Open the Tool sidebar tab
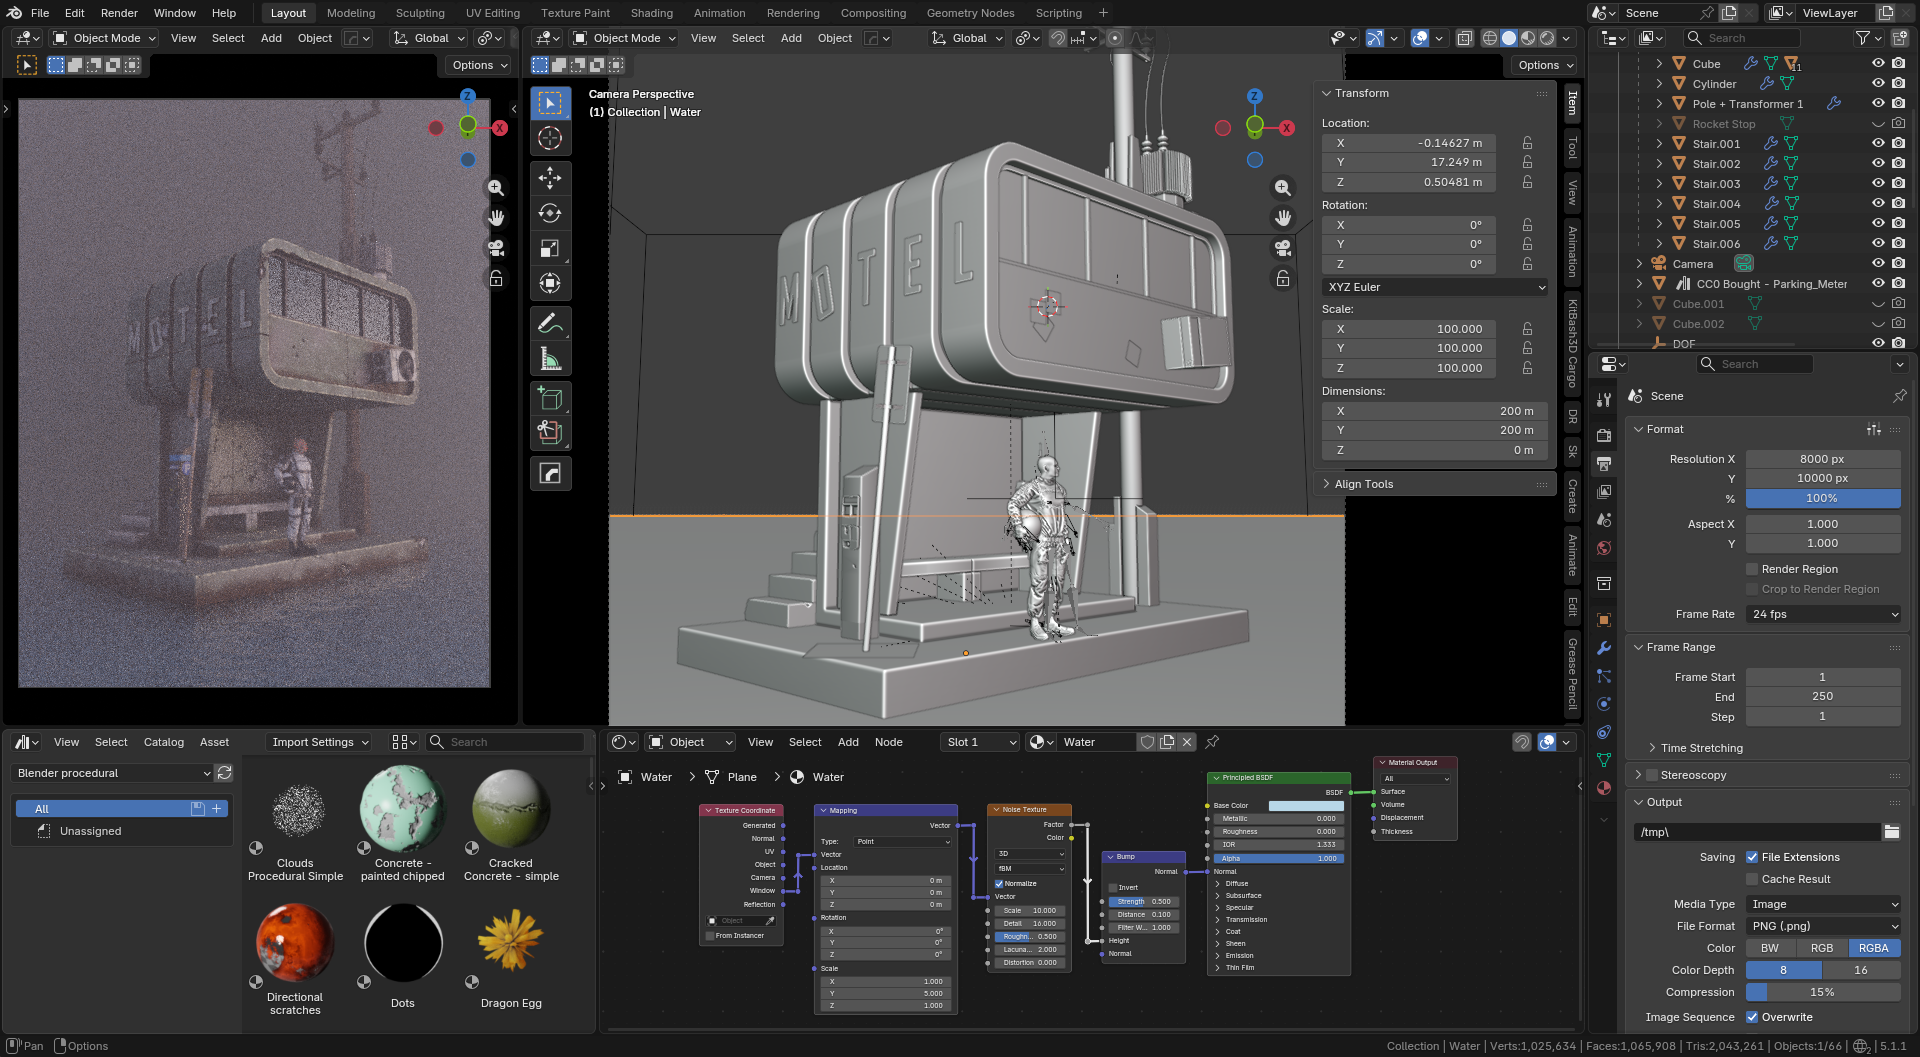The height and width of the screenshot is (1057, 1920). coord(1572,146)
